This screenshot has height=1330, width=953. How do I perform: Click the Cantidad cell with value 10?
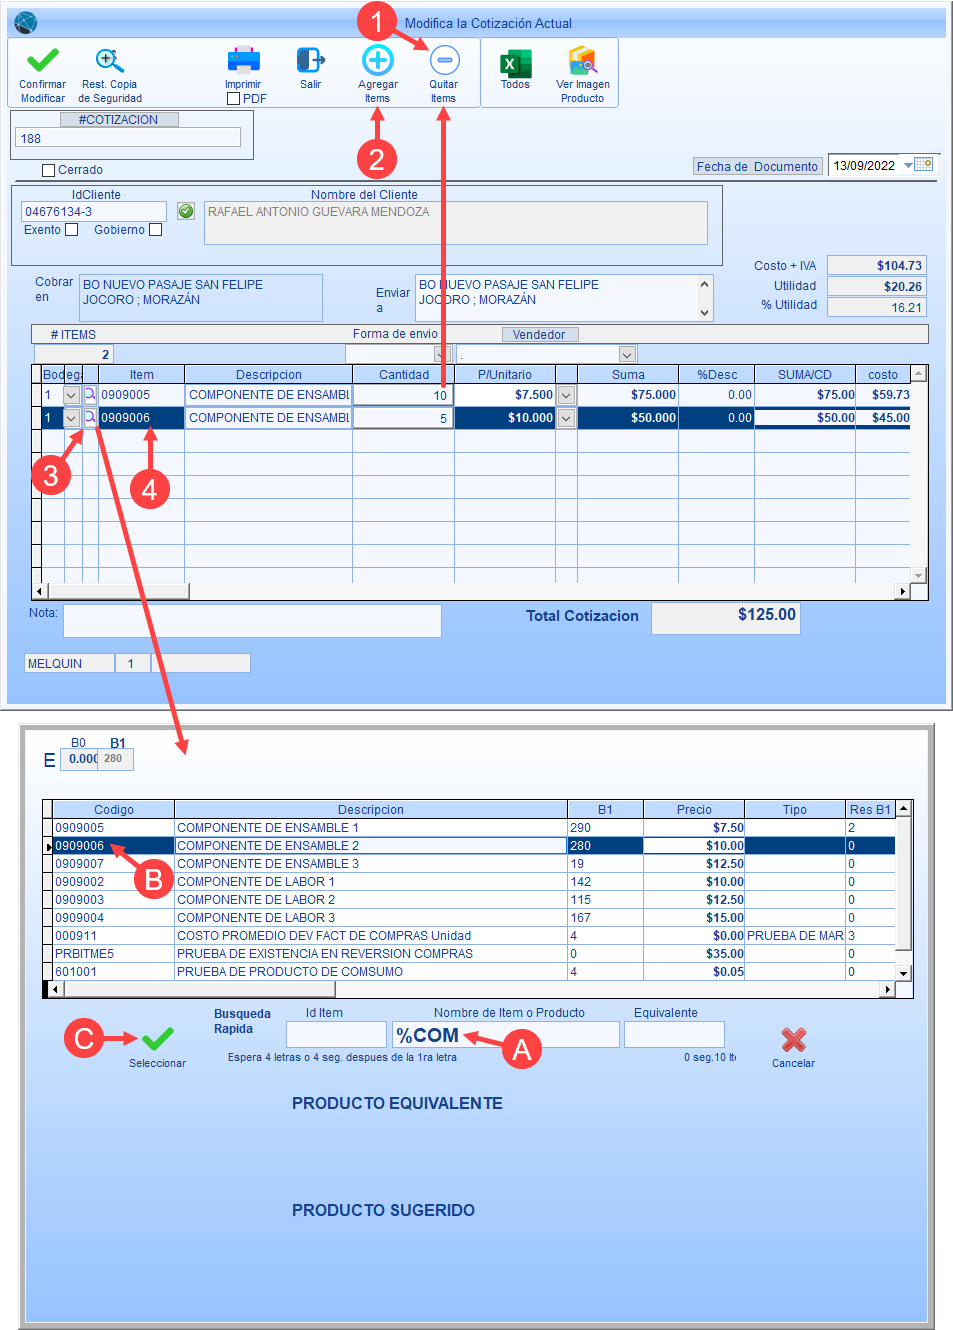pos(403,395)
